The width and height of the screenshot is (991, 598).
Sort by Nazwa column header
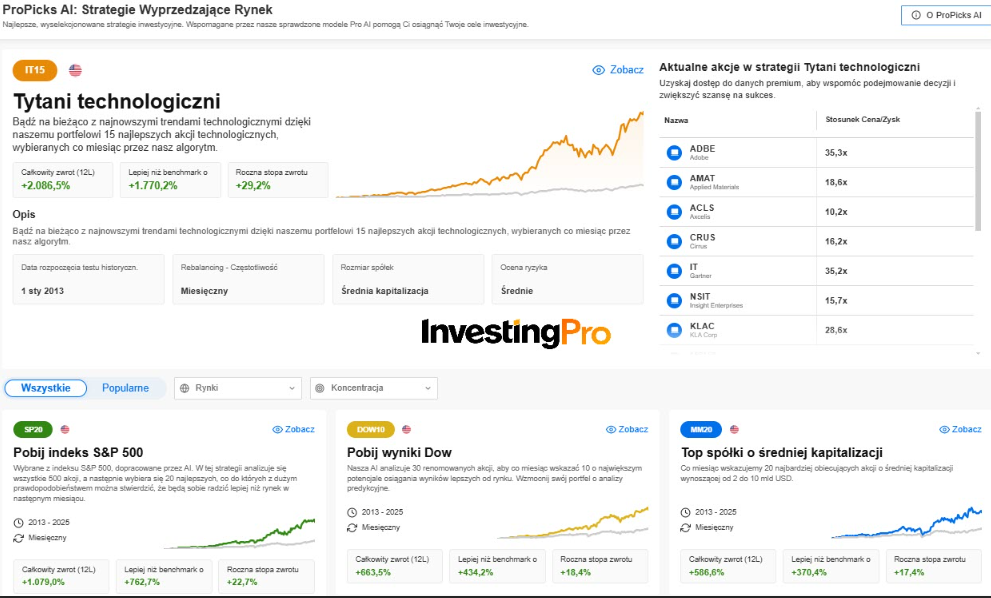[x=676, y=120]
